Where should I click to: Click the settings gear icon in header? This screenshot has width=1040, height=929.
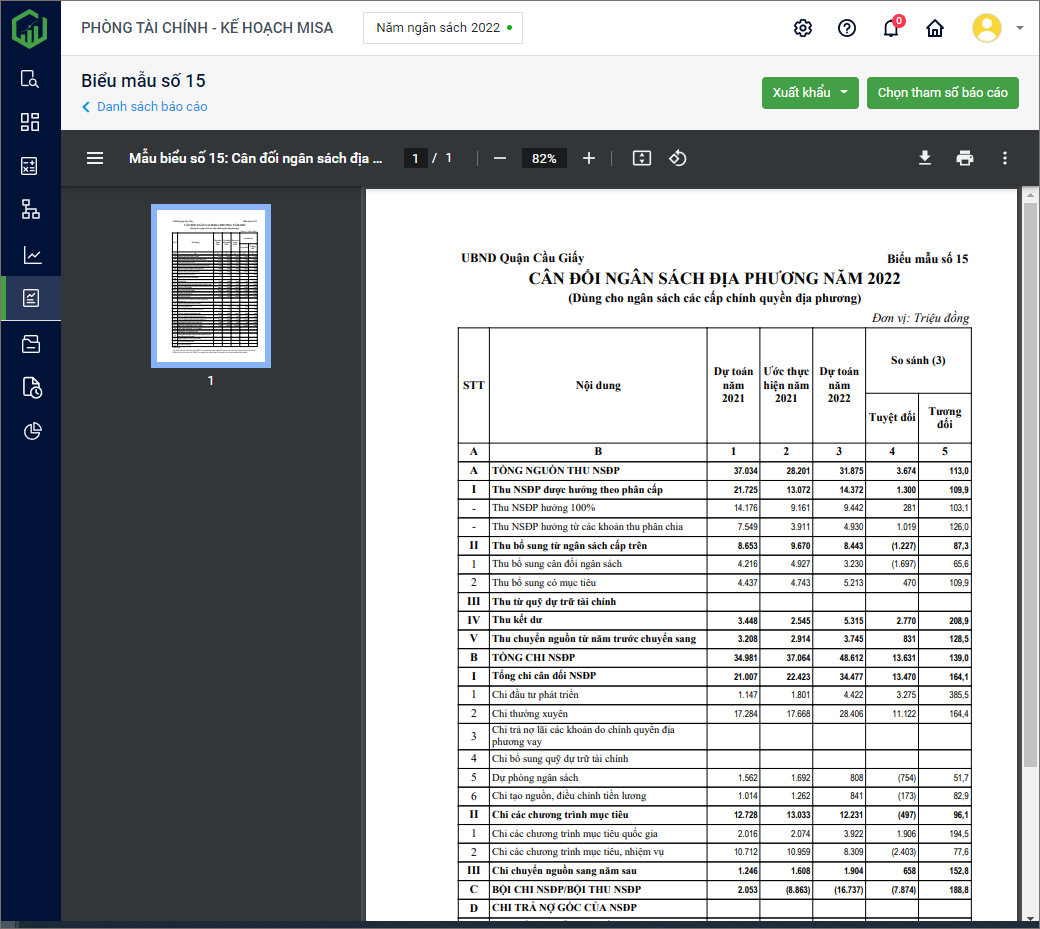tap(802, 28)
